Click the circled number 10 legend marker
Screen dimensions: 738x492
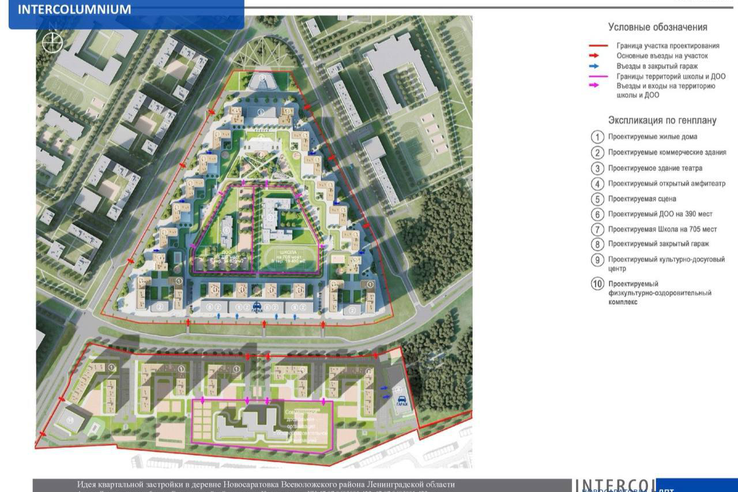pyautogui.click(x=597, y=285)
